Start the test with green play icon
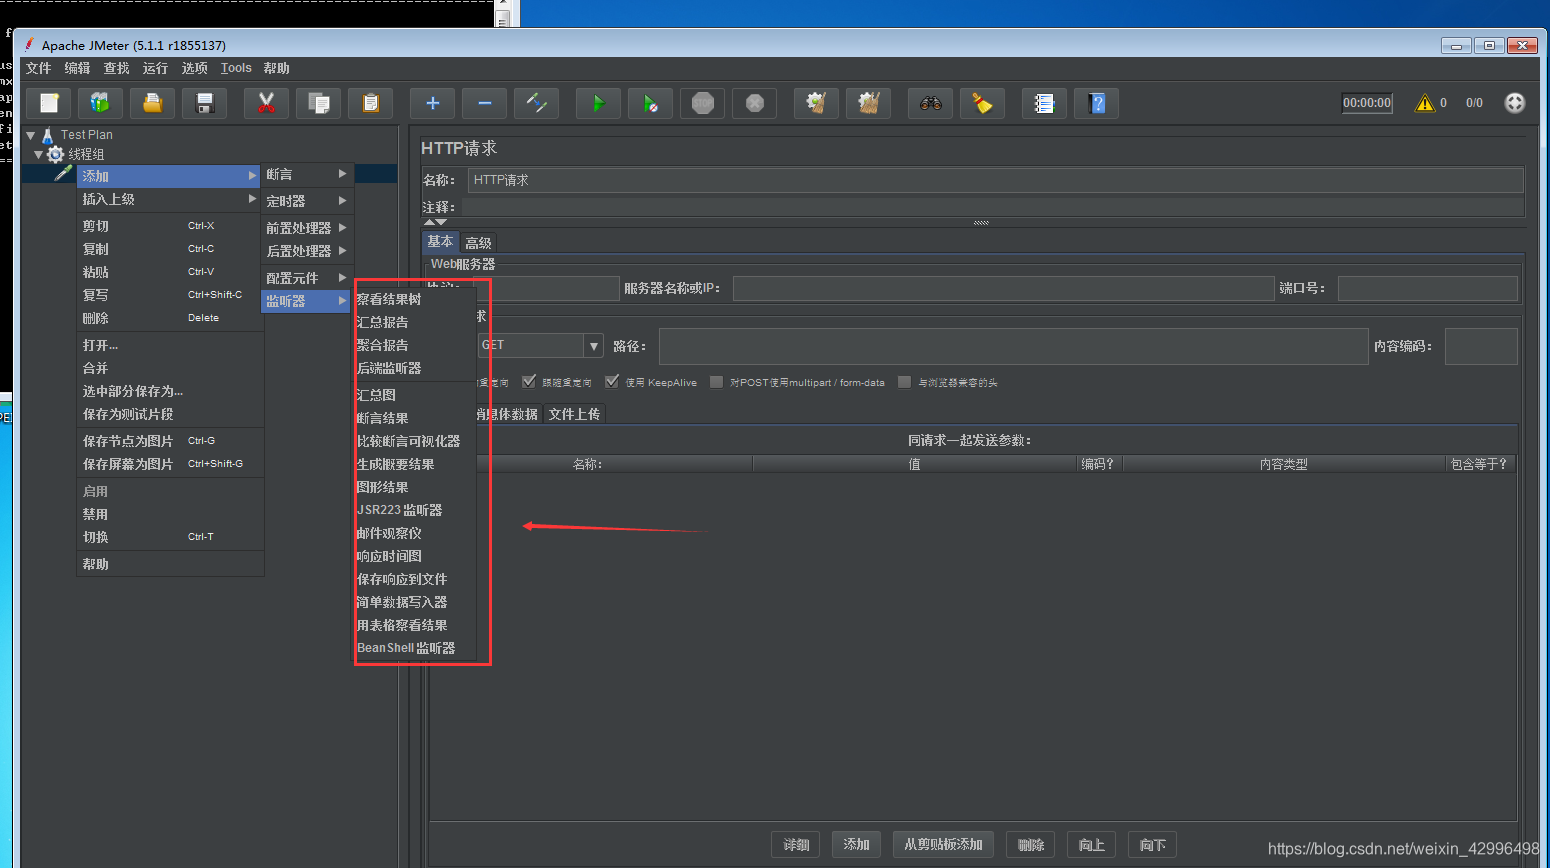Image resolution: width=1550 pixels, height=868 pixels. pos(598,103)
